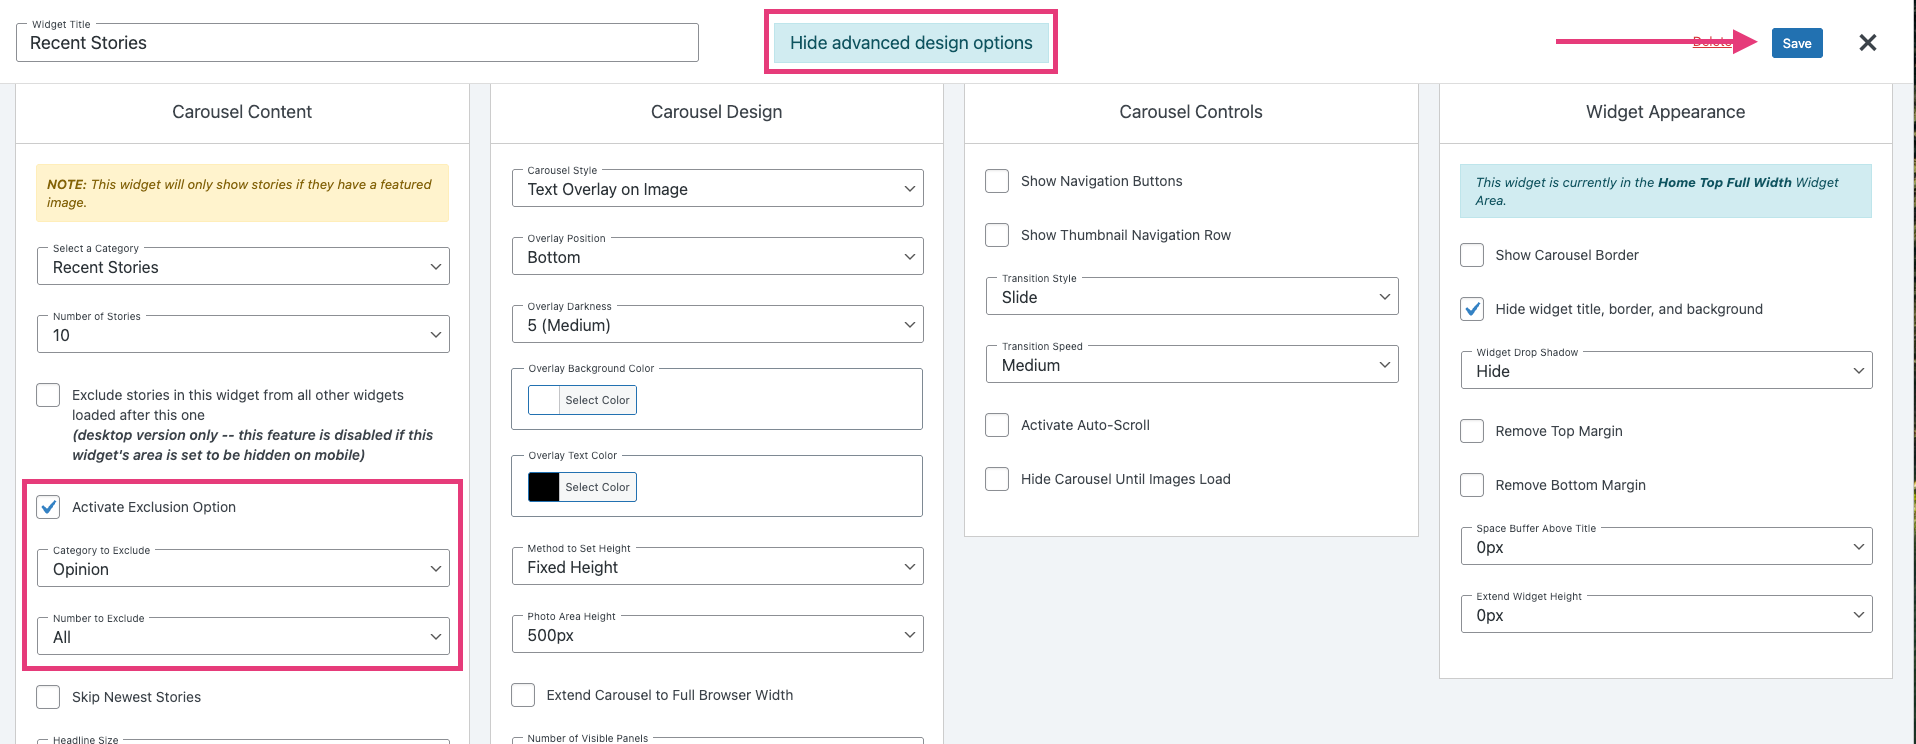Open the Transition Style dropdown
1916x744 pixels.
pos(1192,297)
